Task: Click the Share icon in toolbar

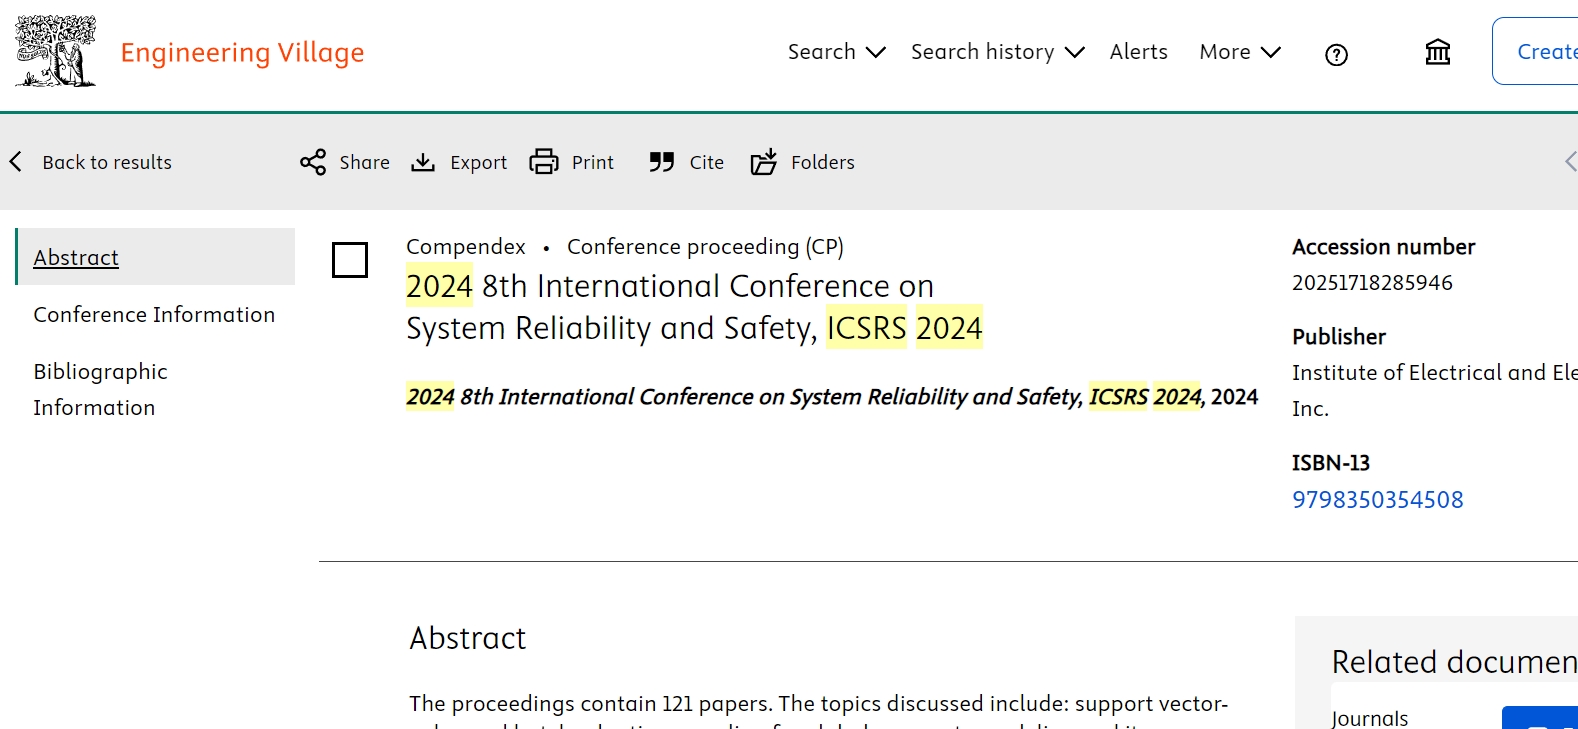Action: [x=313, y=162]
